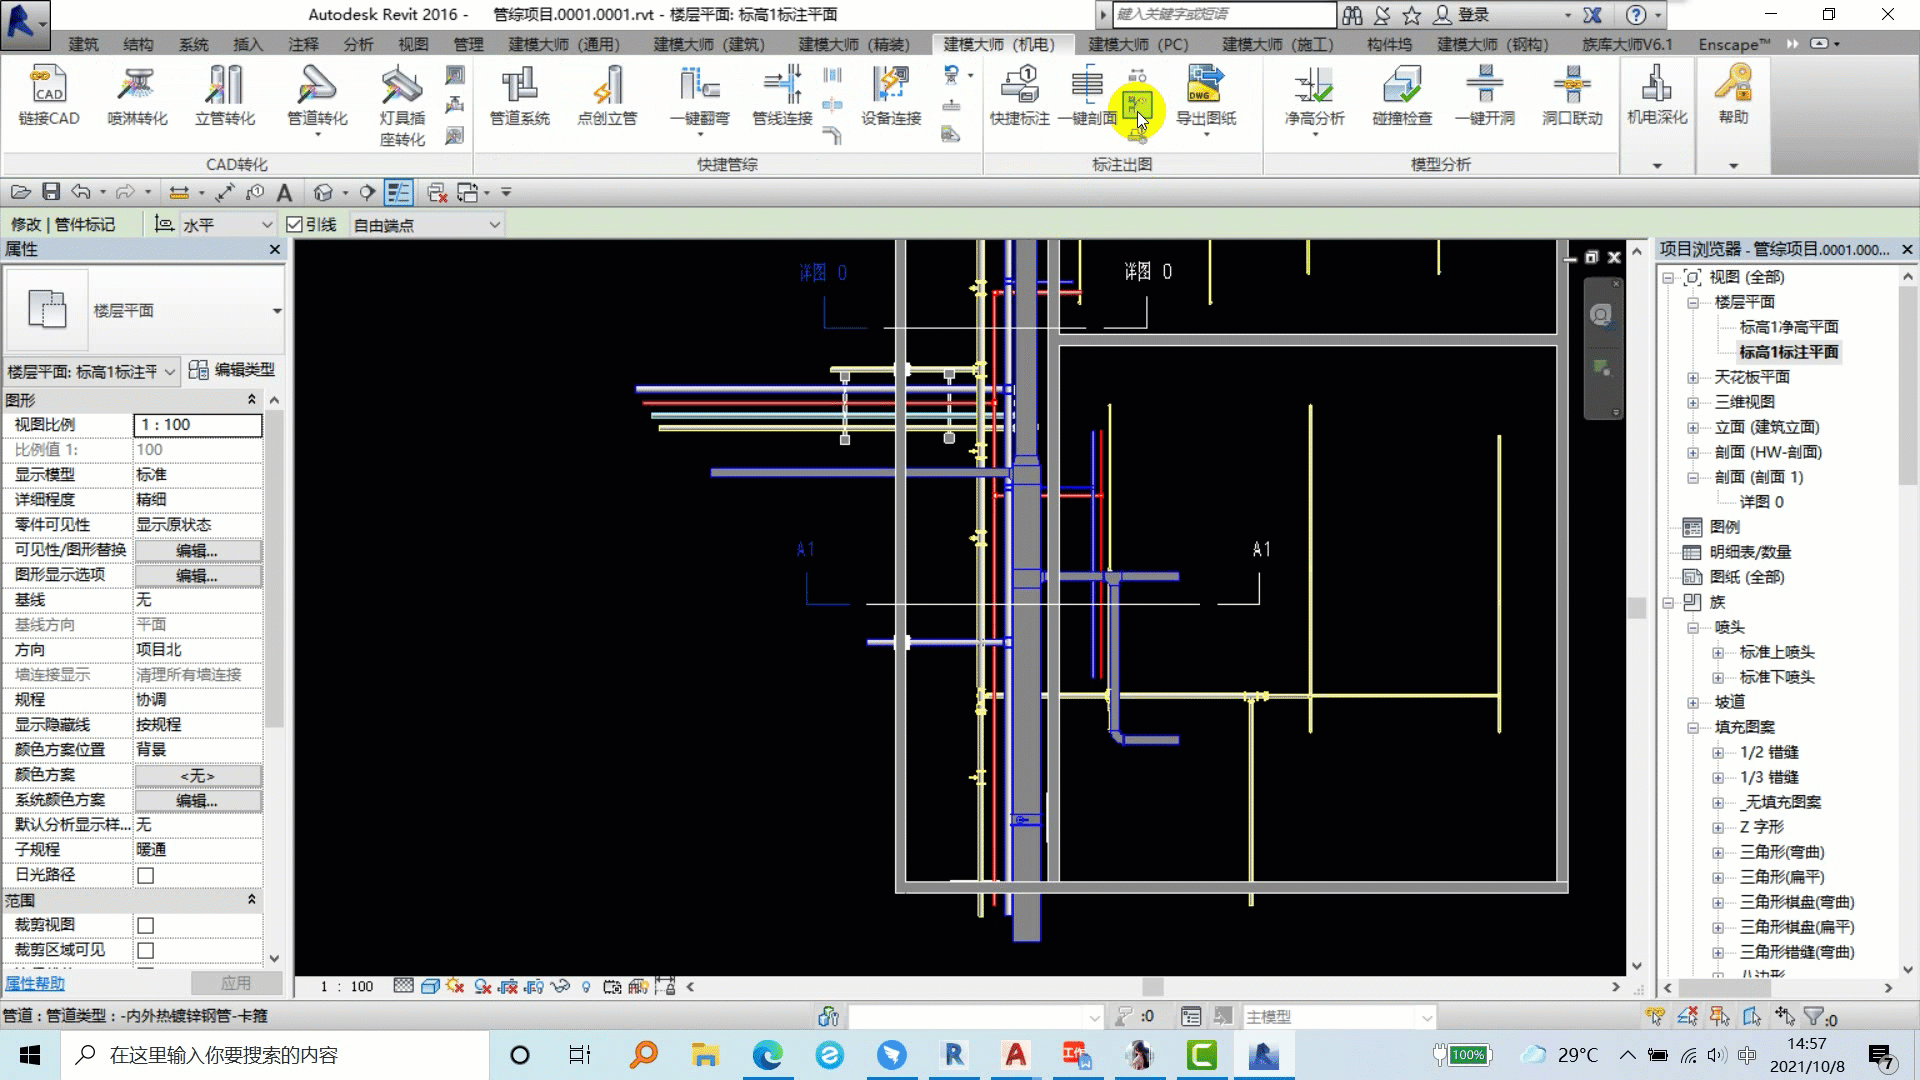This screenshot has height=1080, width=1920.
Task: Open the 属性帮助 link
Action: pos(35,984)
